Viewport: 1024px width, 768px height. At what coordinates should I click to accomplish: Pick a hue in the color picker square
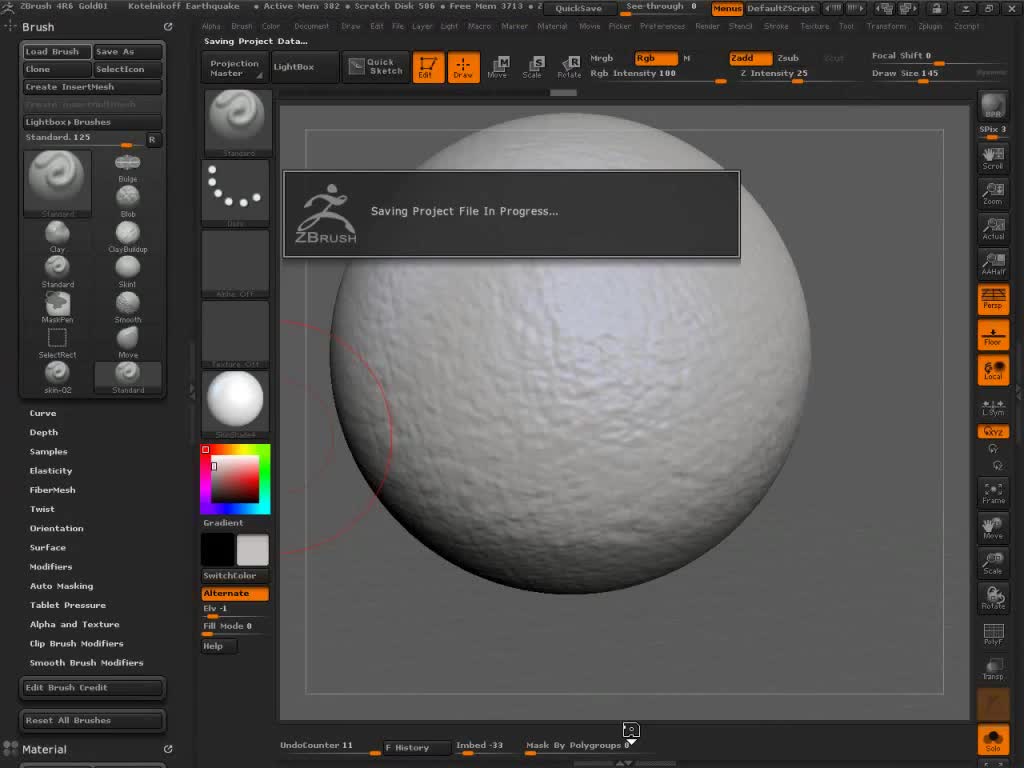235,479
